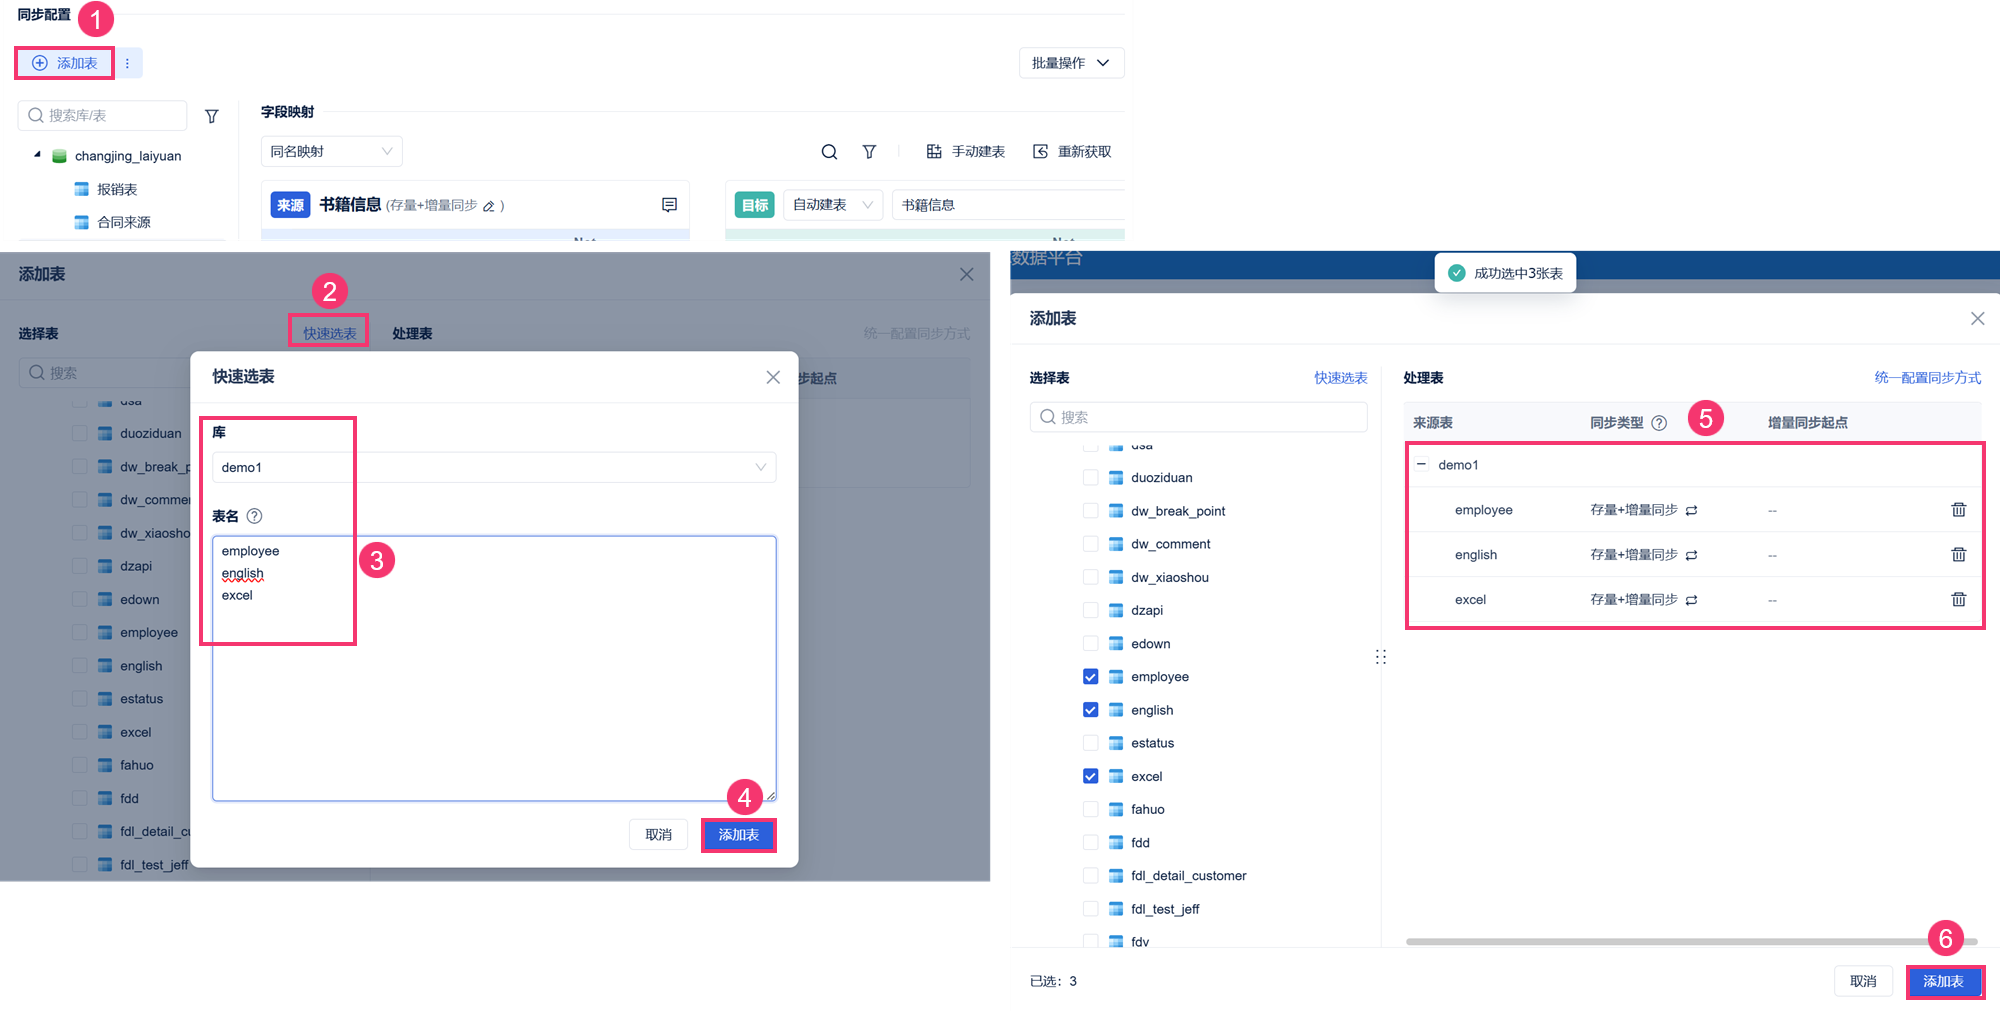Click the panel divider handle in the right dialog

tap(1381, 657)
